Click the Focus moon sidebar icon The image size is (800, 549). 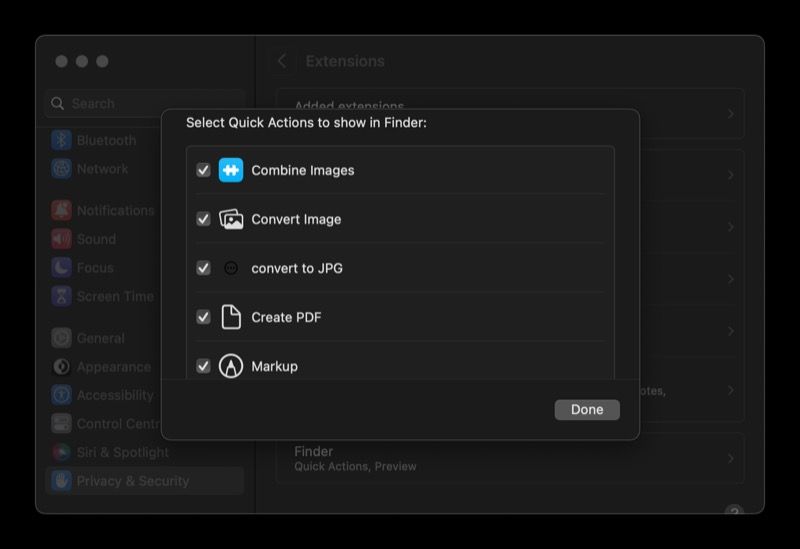61,268
